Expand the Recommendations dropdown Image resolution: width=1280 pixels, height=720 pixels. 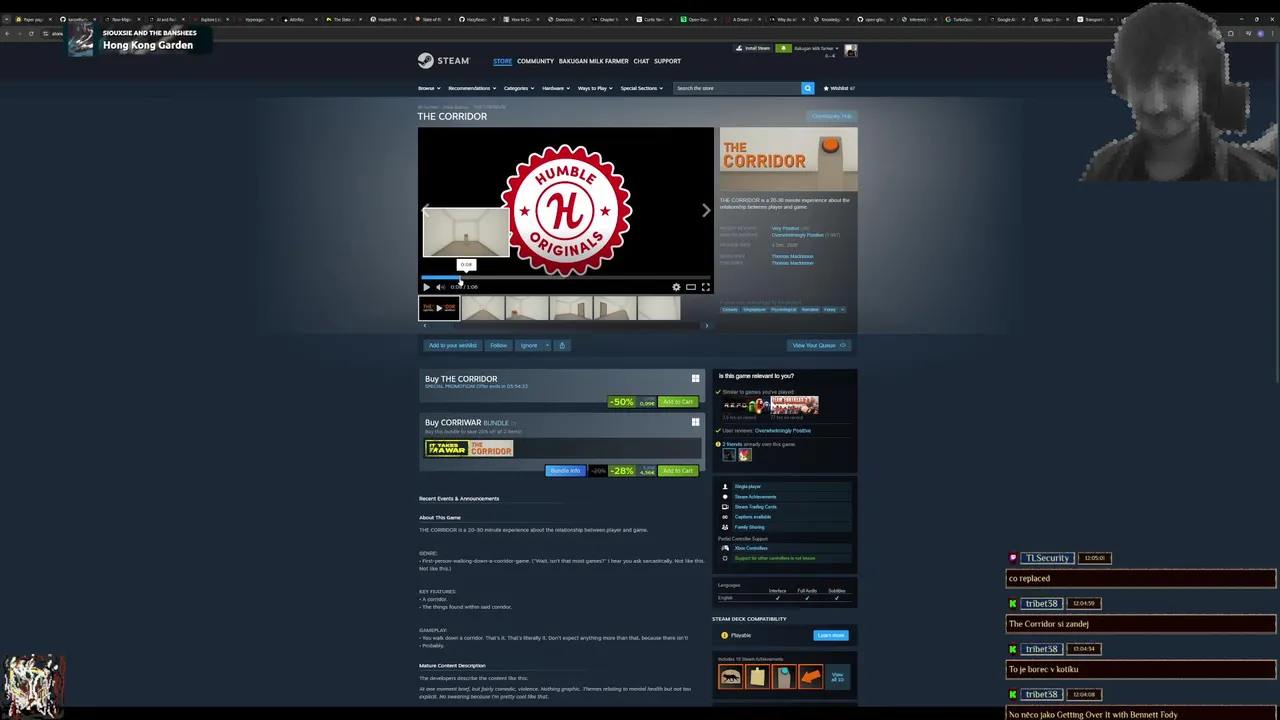pyautogui.click(x=471, y=88)
